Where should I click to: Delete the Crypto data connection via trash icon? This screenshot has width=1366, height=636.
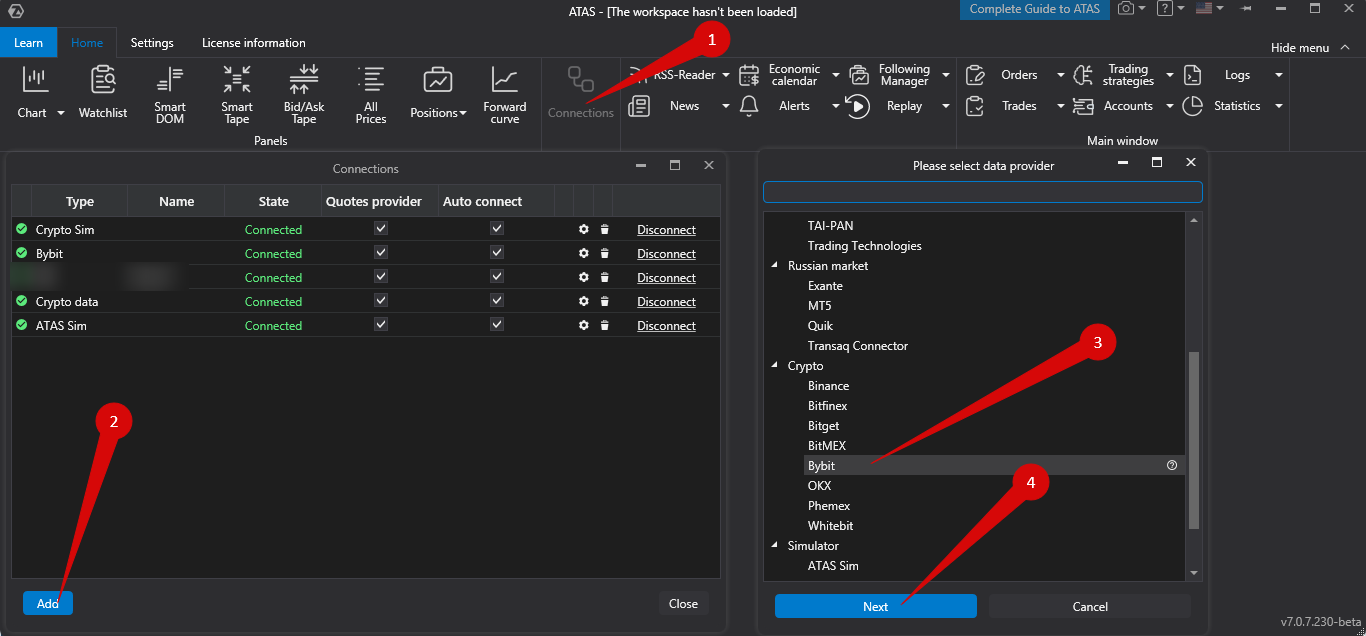604,301
